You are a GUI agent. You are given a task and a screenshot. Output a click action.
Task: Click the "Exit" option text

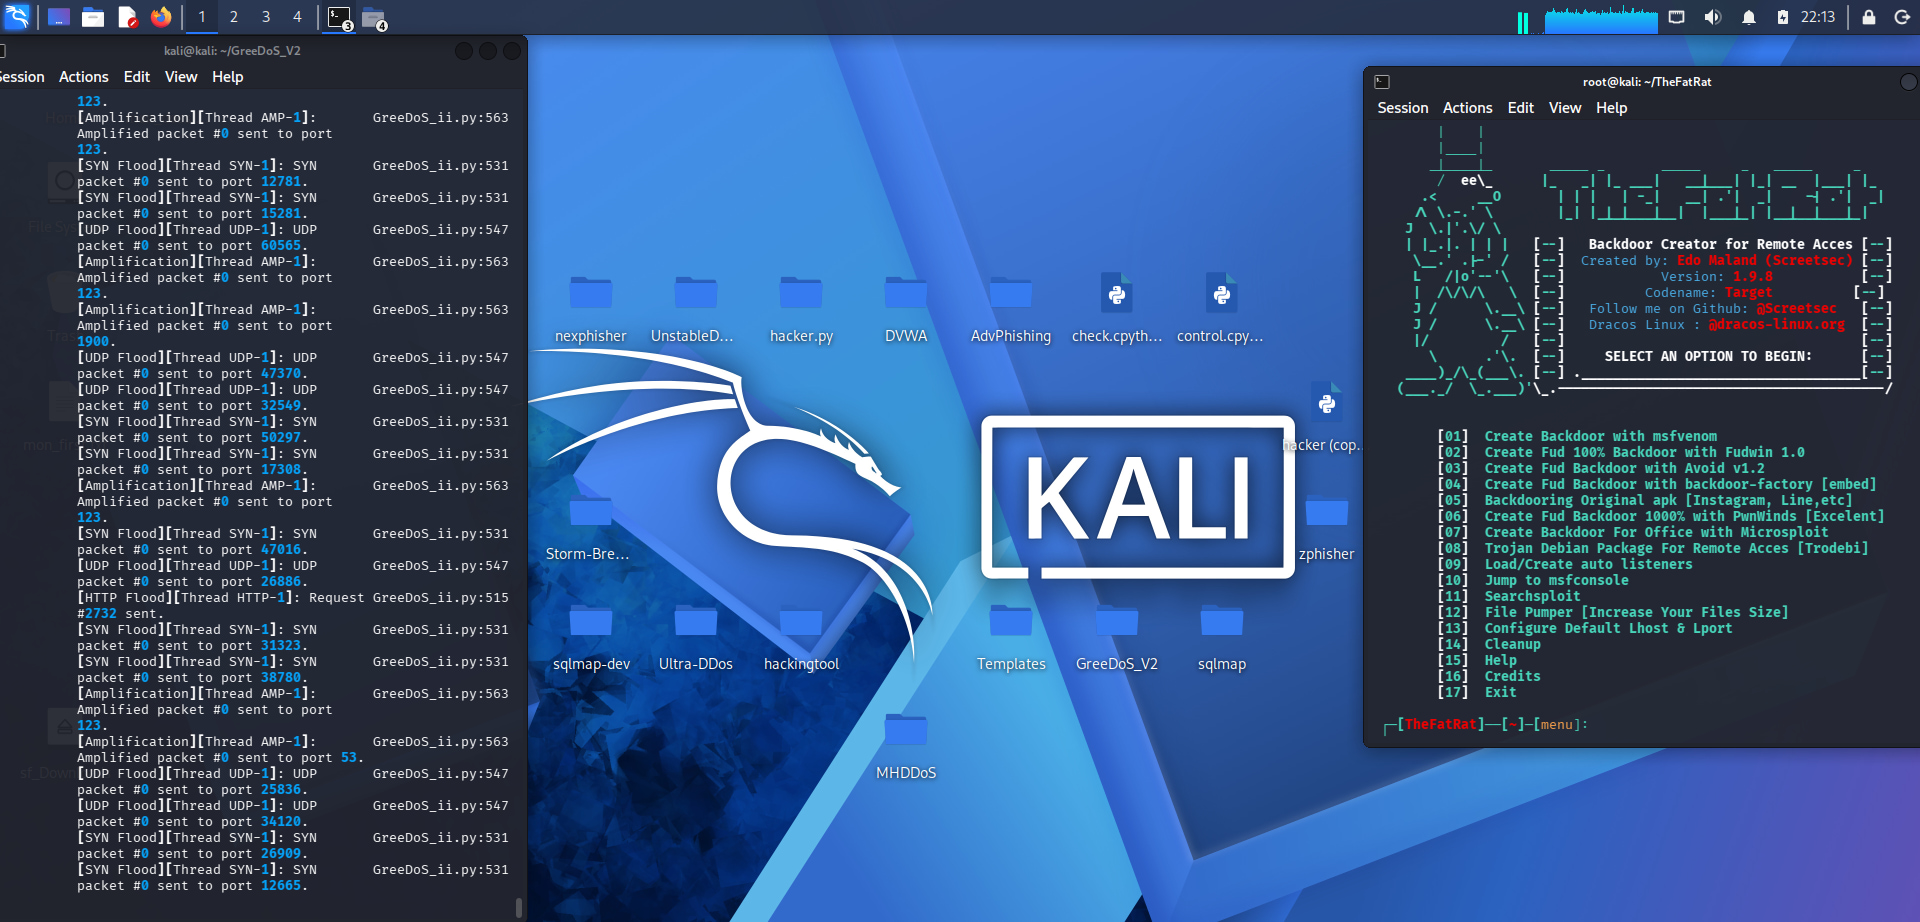coord(1500,692)
